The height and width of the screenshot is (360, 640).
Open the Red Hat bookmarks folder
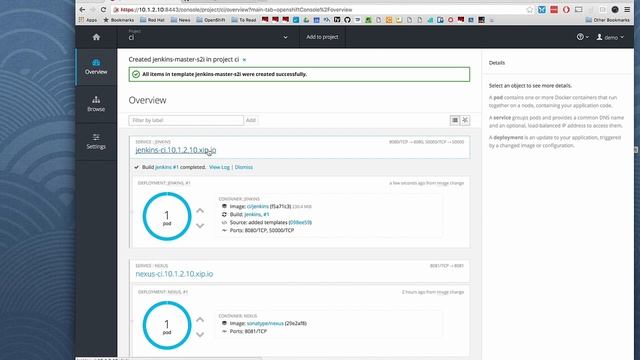(152, 20)
